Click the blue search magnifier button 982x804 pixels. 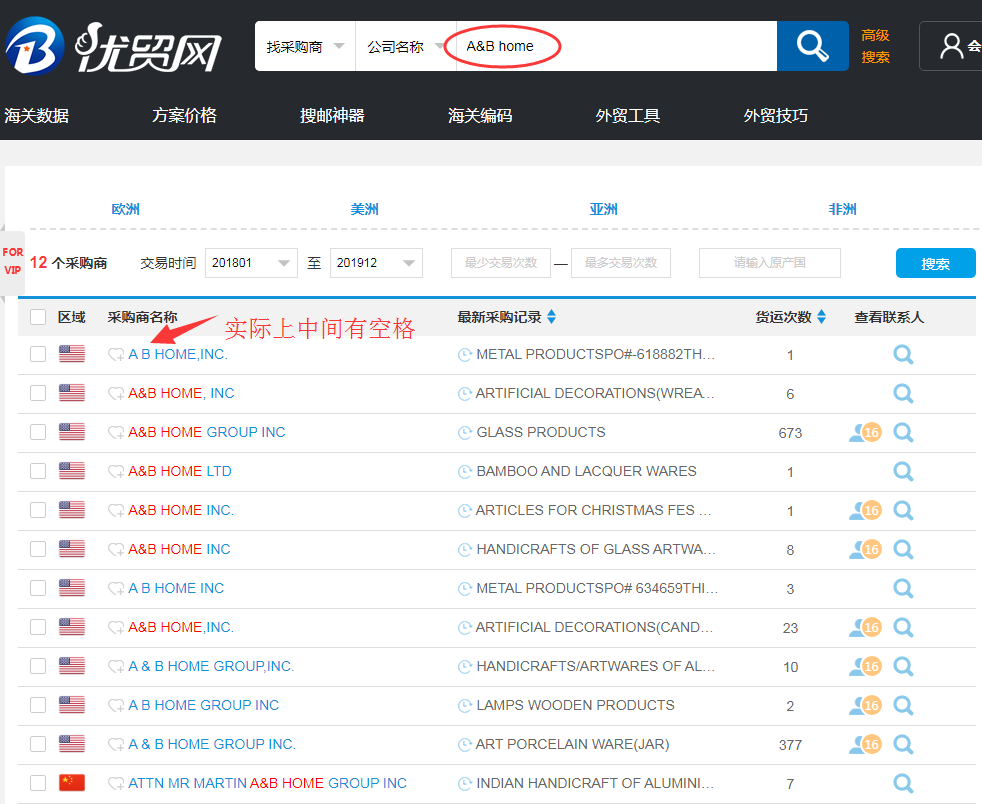(x=812, y=46)
